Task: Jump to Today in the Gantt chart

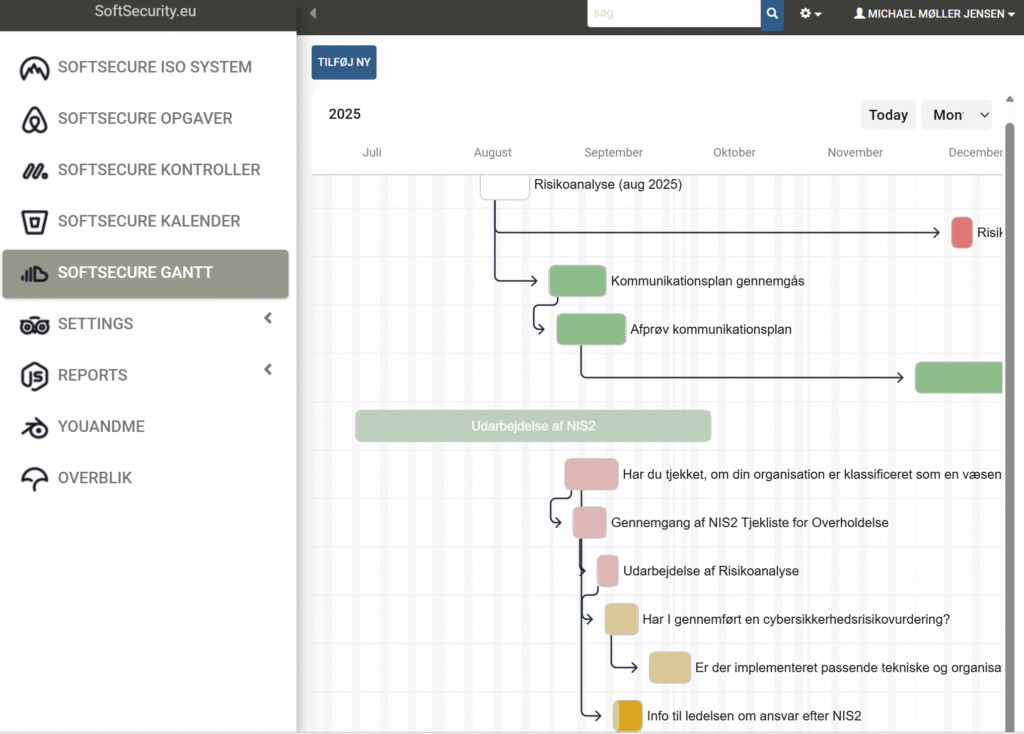Action: click(887, 115)
